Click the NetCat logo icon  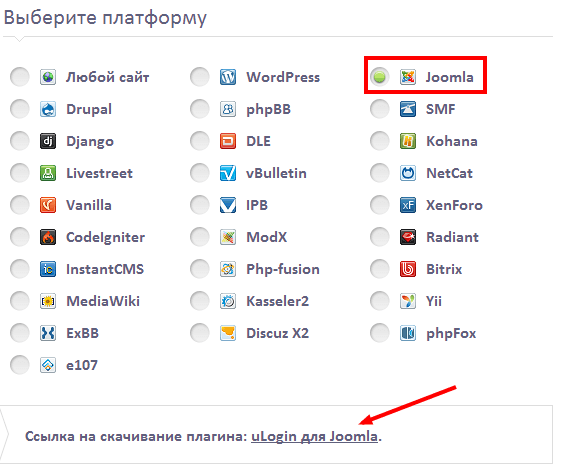coord(408,173)
